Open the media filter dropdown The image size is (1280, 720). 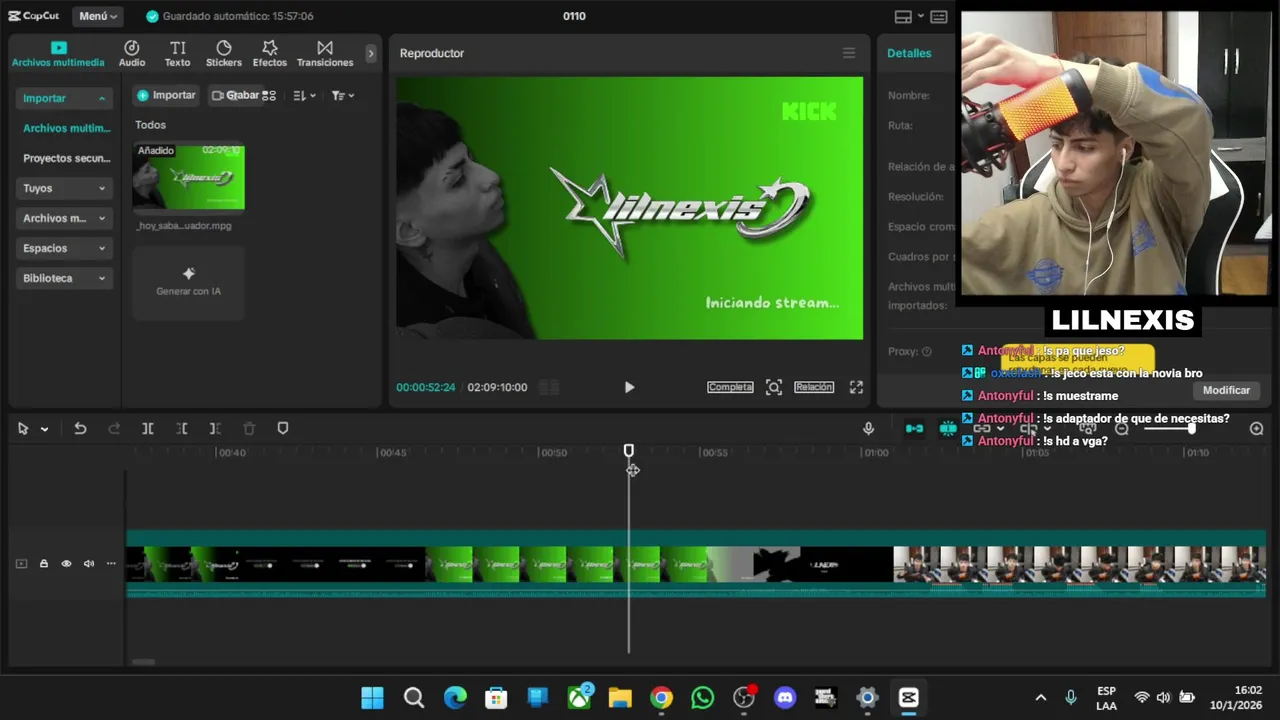click(343, 95)
